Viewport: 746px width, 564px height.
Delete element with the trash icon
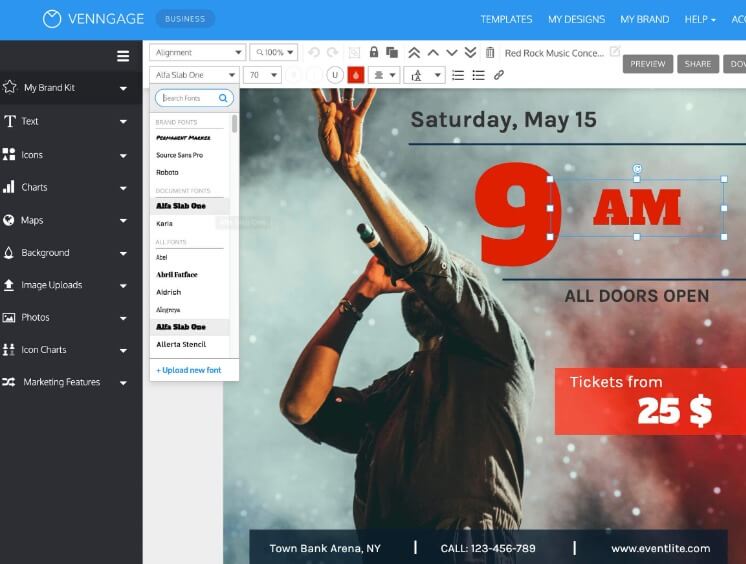point(490,52)
